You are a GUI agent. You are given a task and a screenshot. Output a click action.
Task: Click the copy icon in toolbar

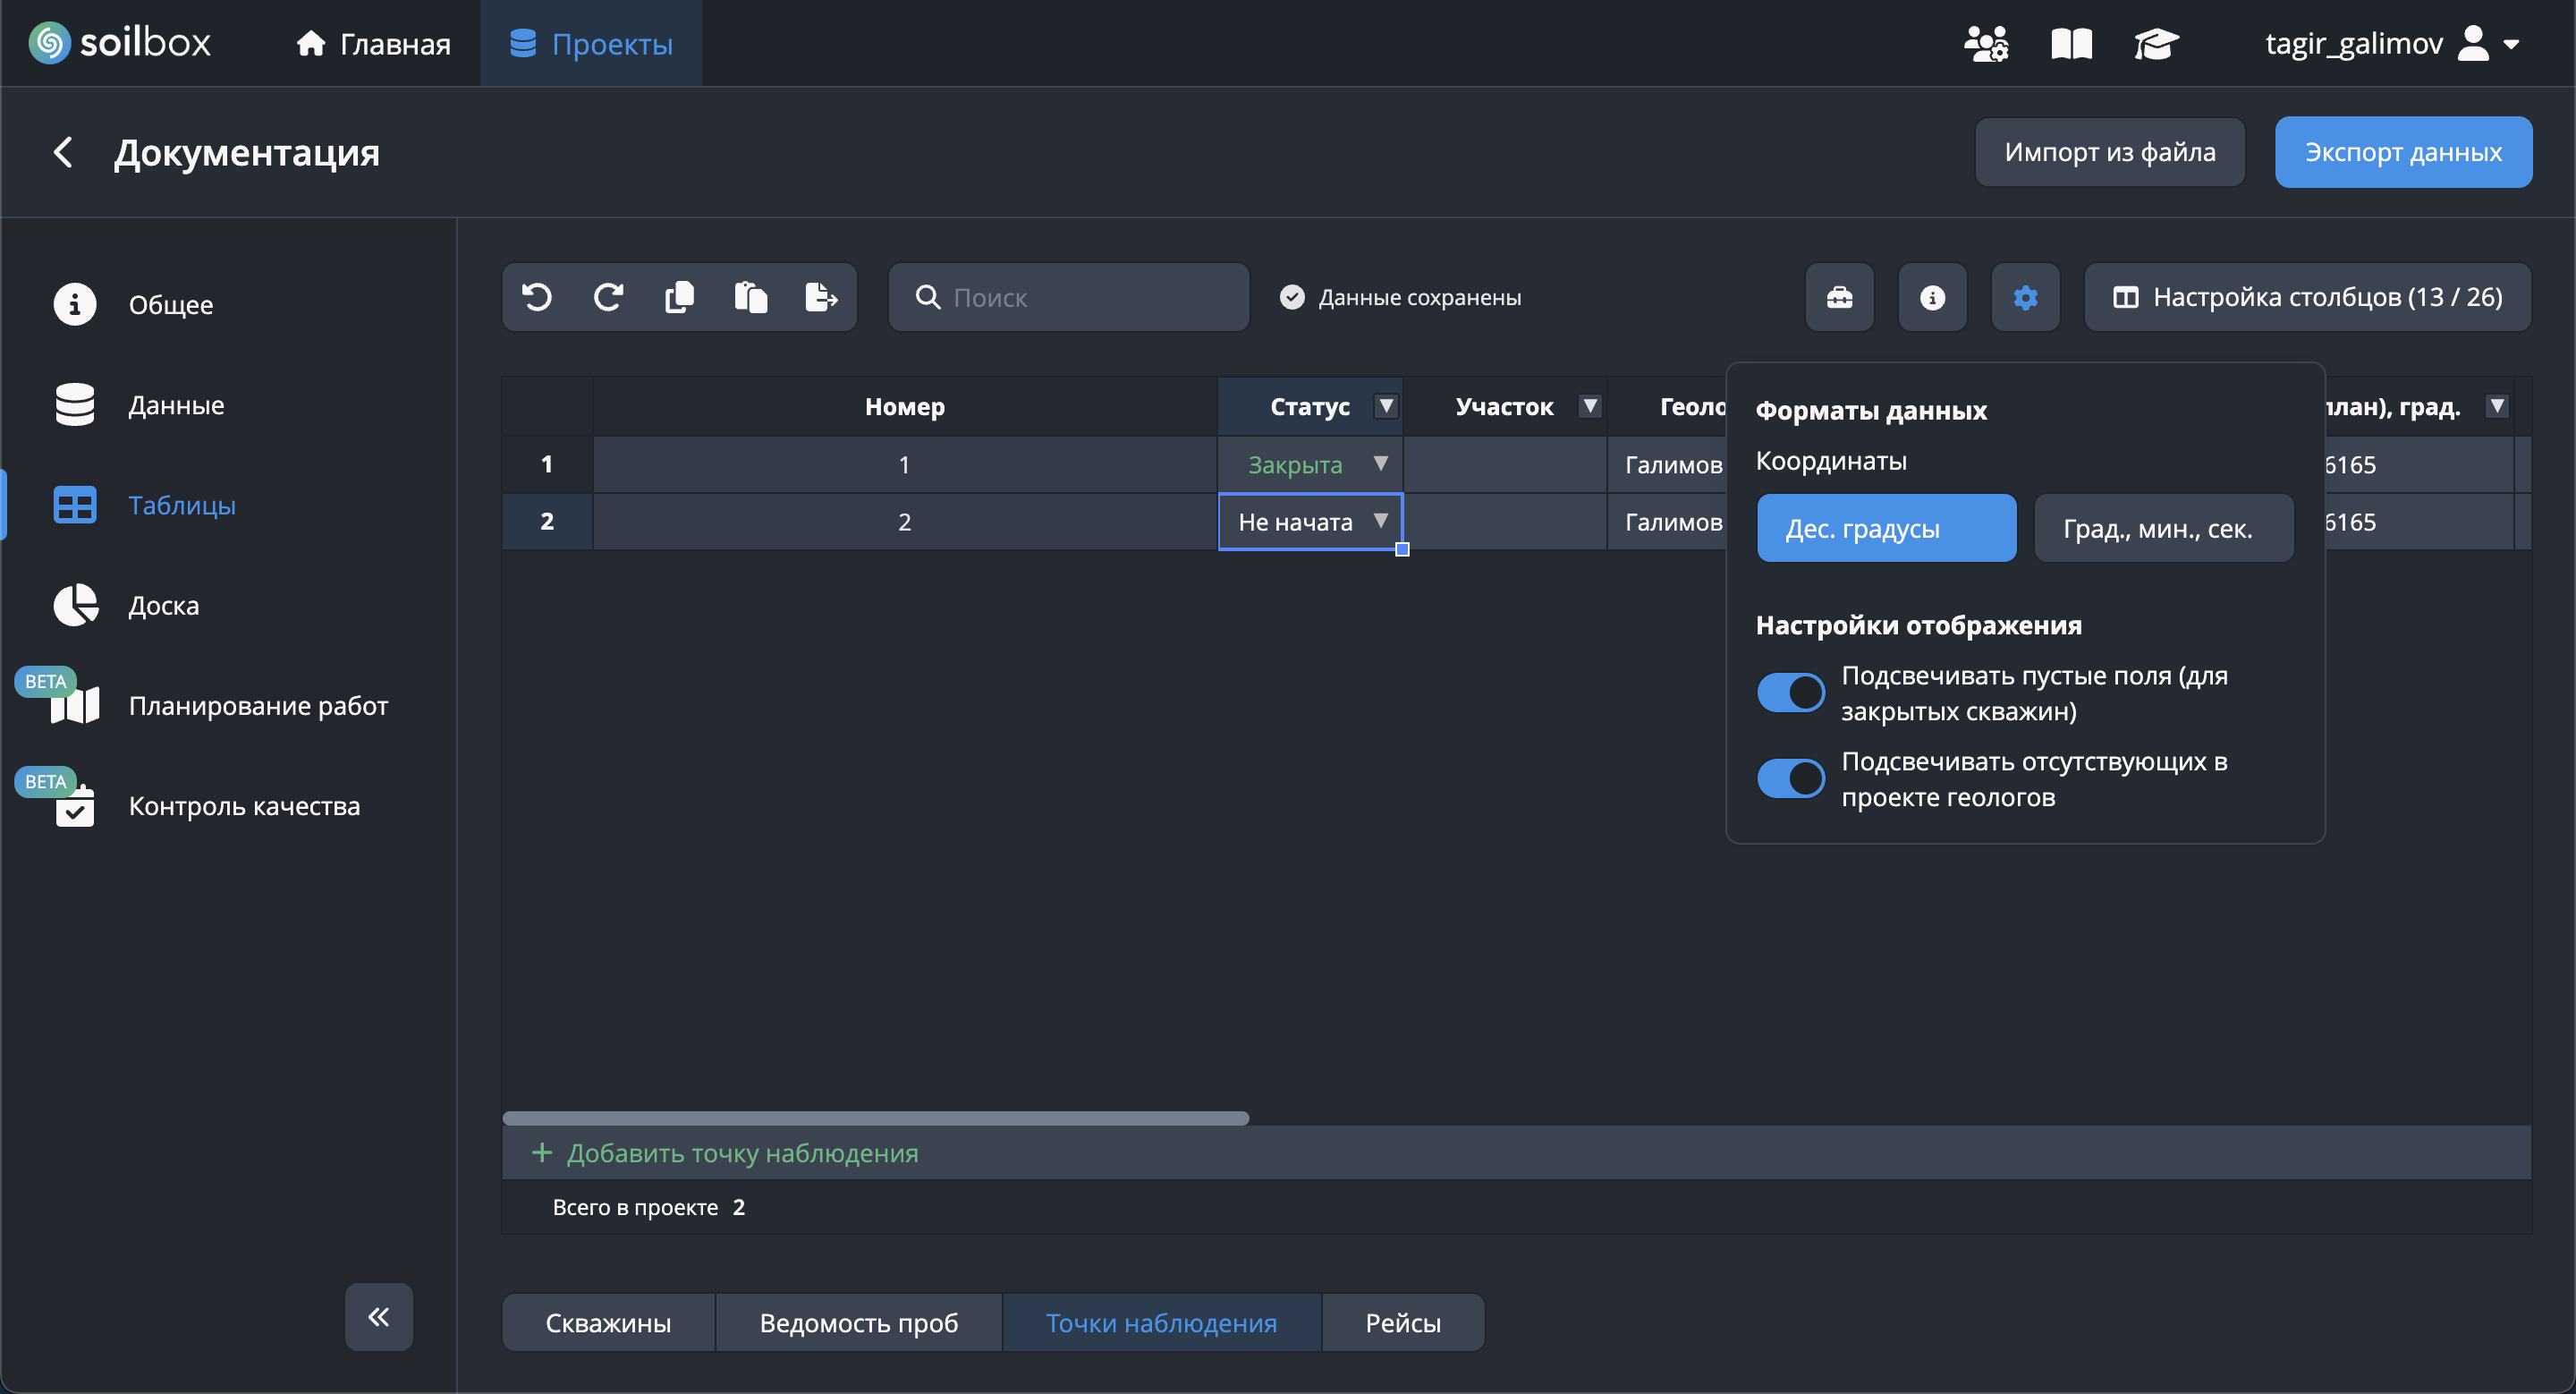click(x=679, y=297)
